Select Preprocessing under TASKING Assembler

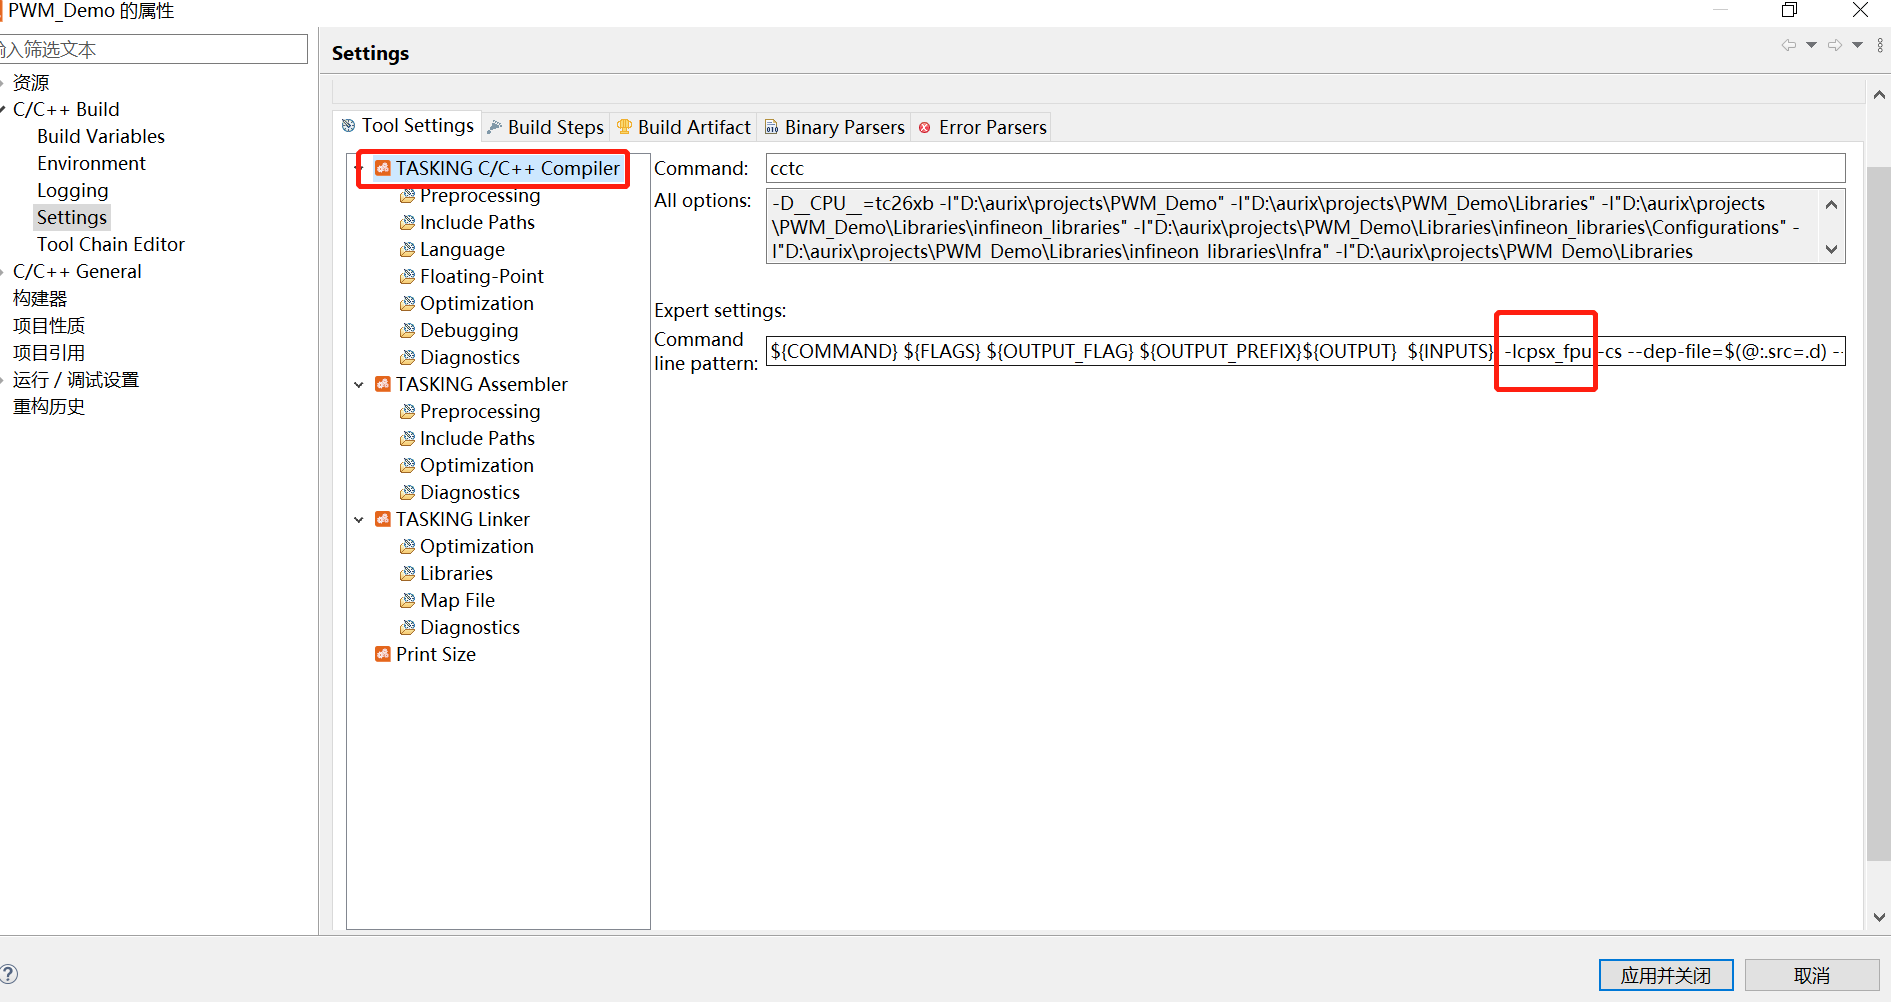tap(480, 411)
